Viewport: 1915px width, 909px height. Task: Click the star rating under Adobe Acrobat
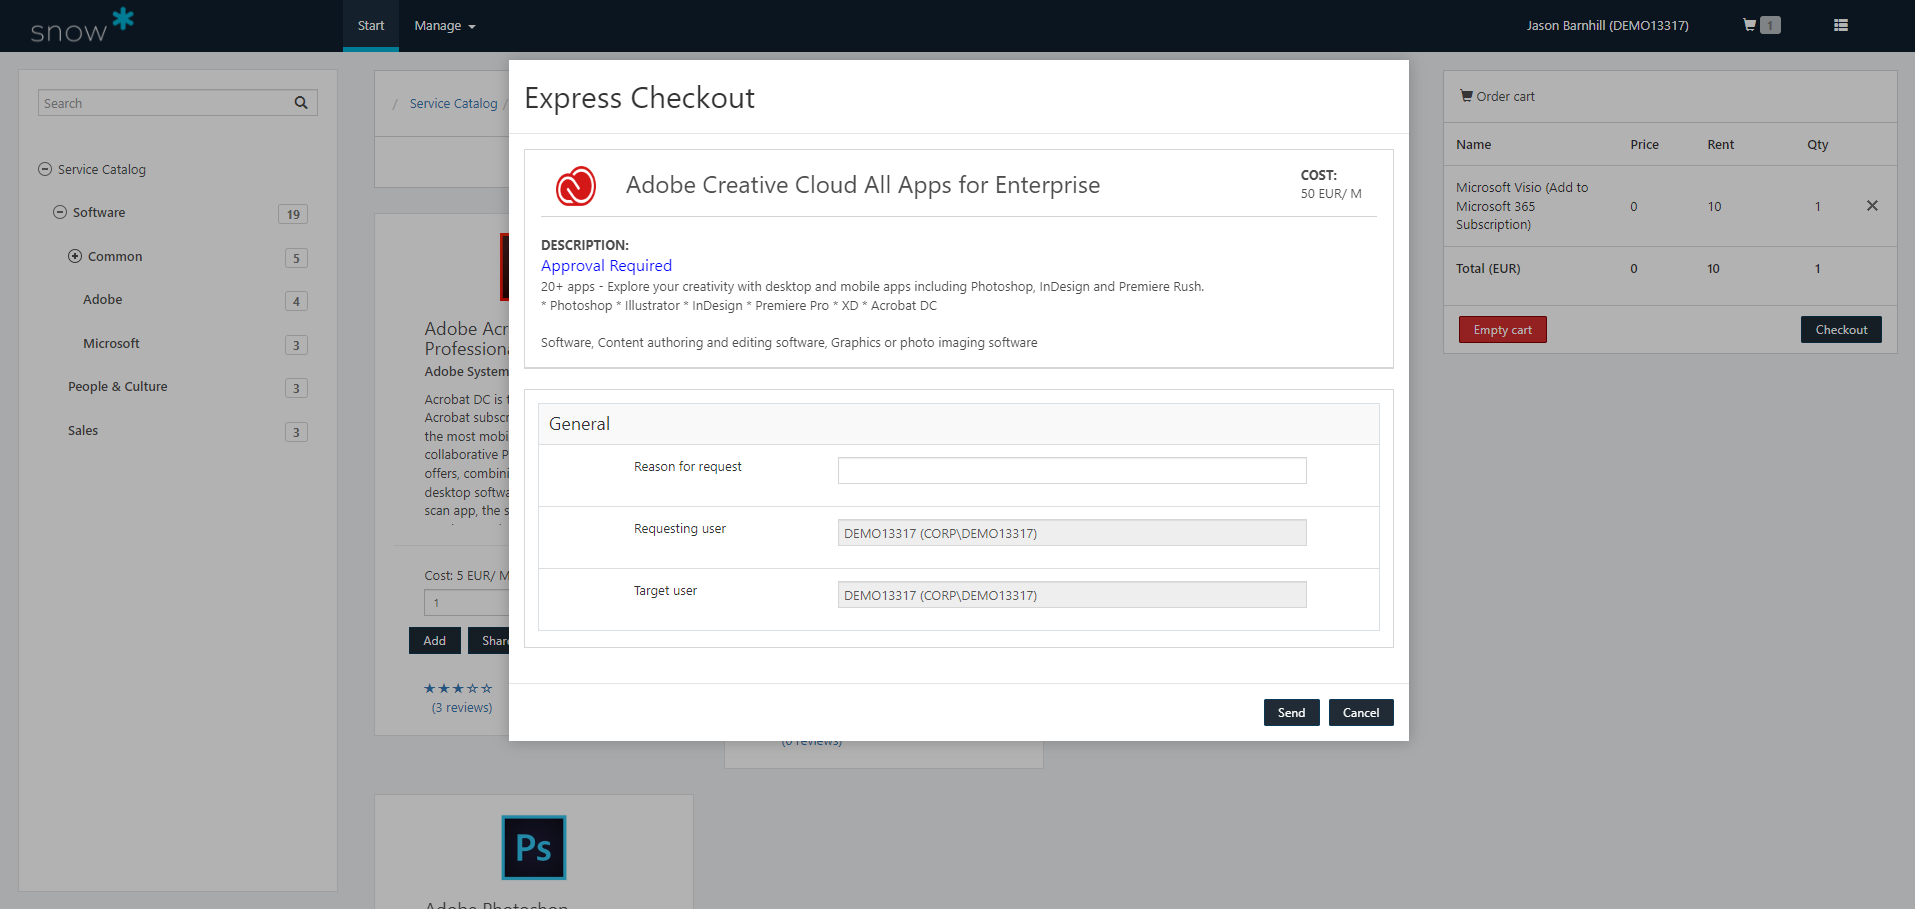tap(458, 688)
